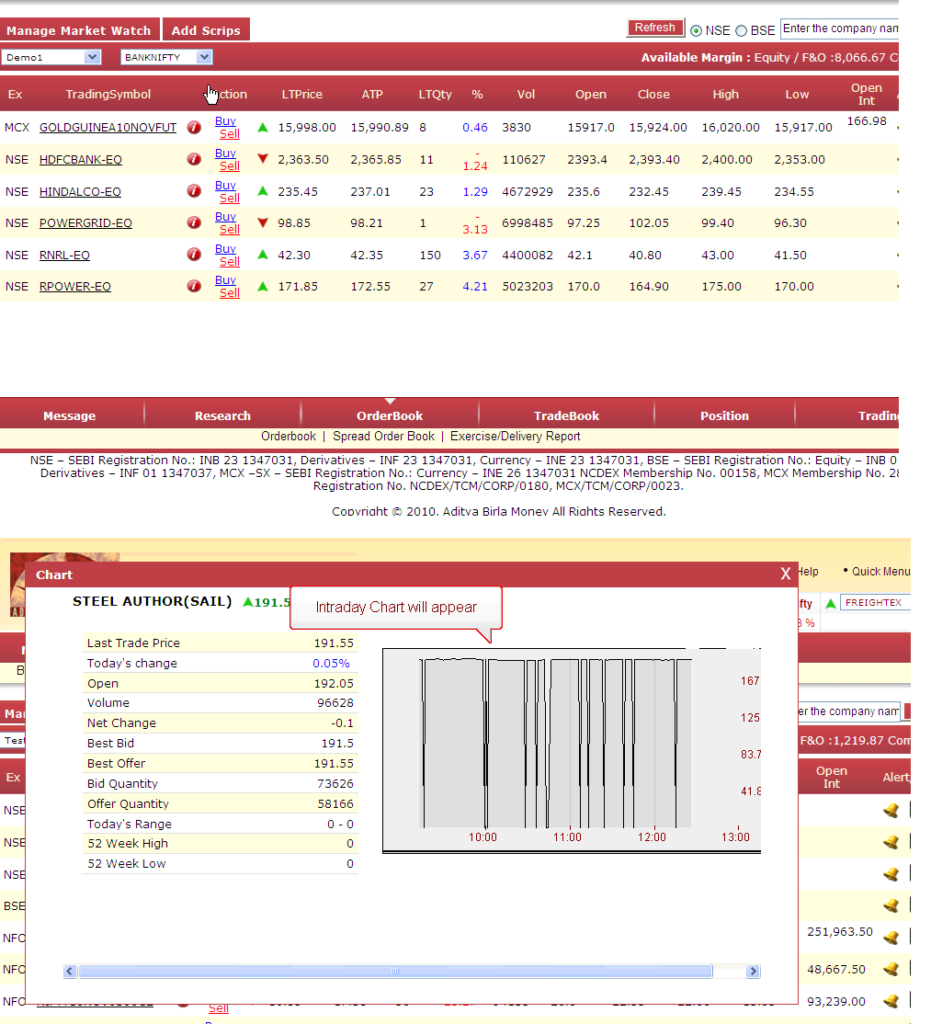The height and width of the screenshot is (1024, 931).
Task: Open the TradeBook menu
Action: pos(566,415)
